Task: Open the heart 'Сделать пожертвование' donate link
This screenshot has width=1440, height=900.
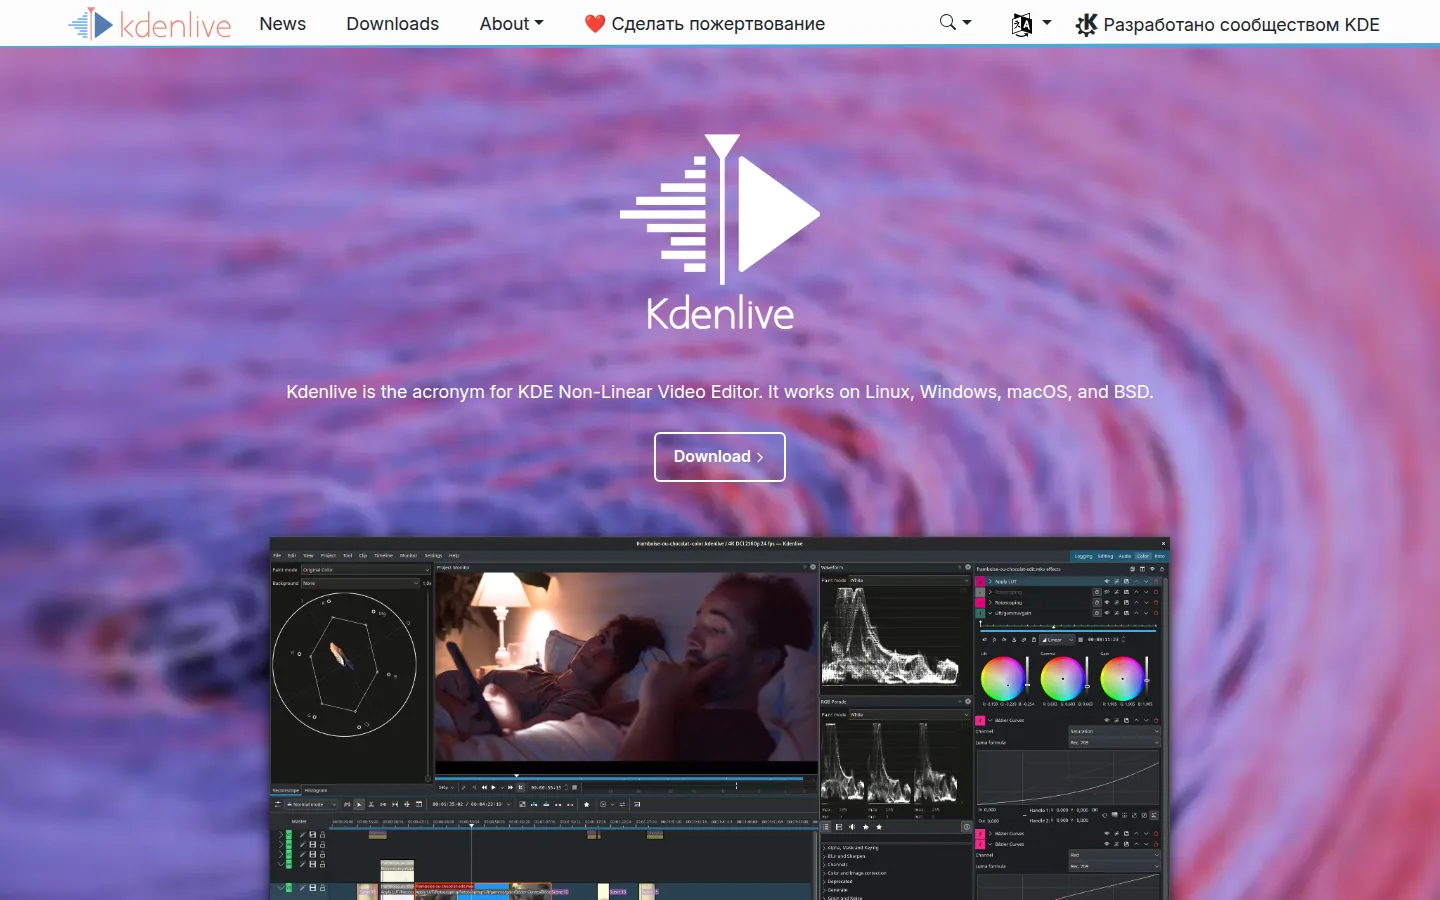Action: 705,23
